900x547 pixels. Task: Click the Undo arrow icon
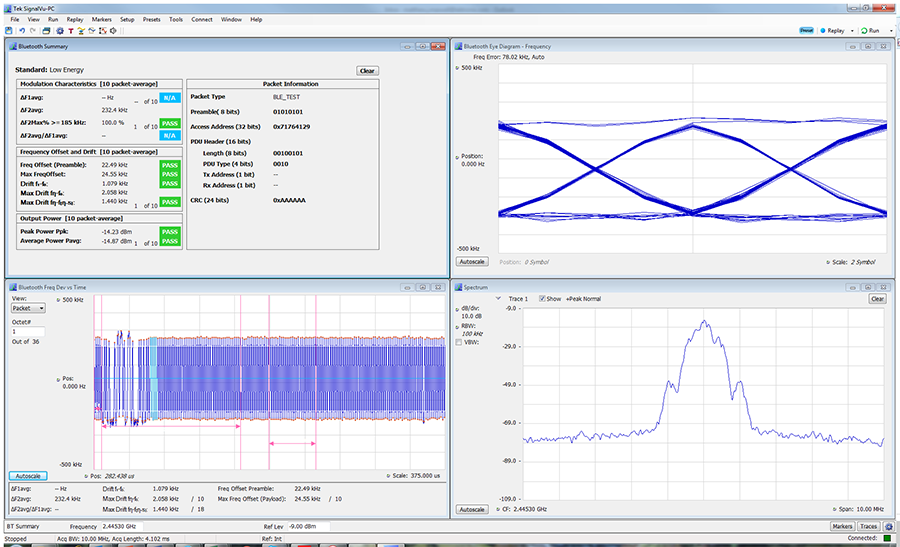[x=20, y=31]
